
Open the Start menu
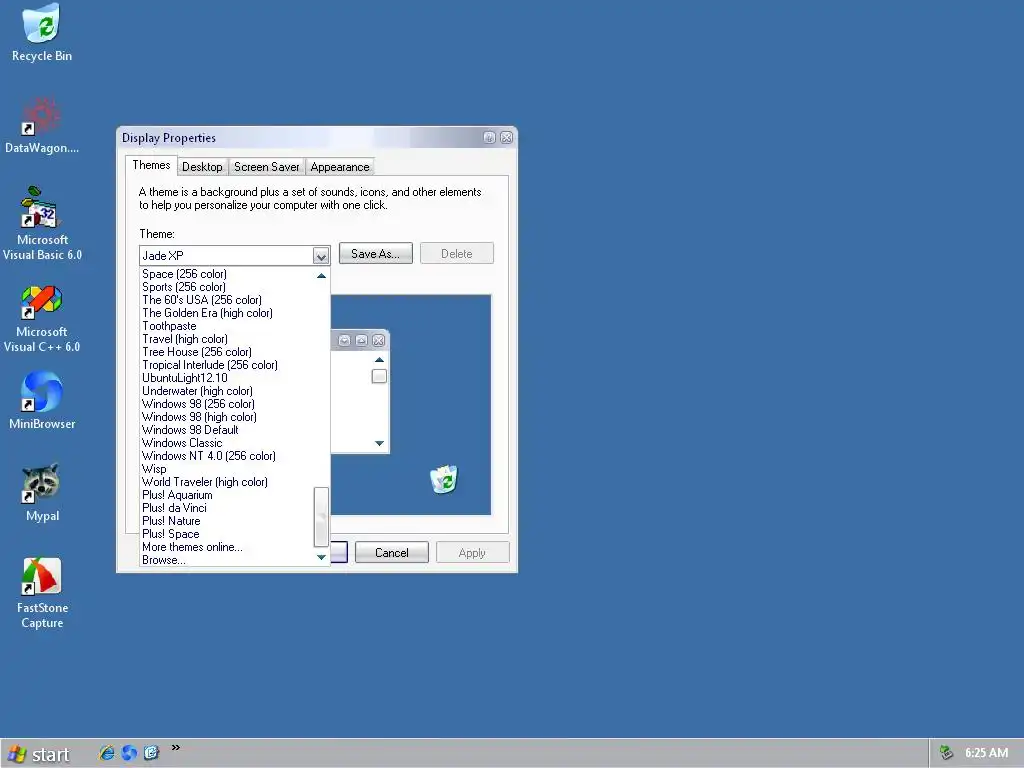38,754
